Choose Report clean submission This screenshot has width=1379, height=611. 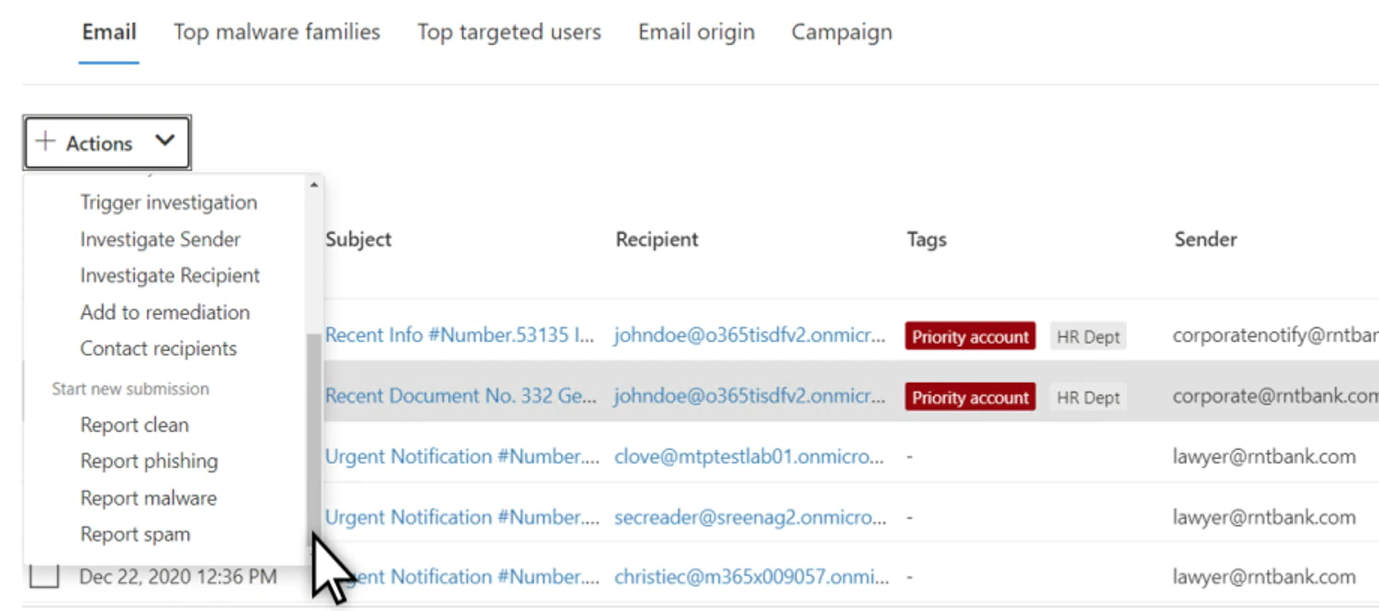point(134,425)
